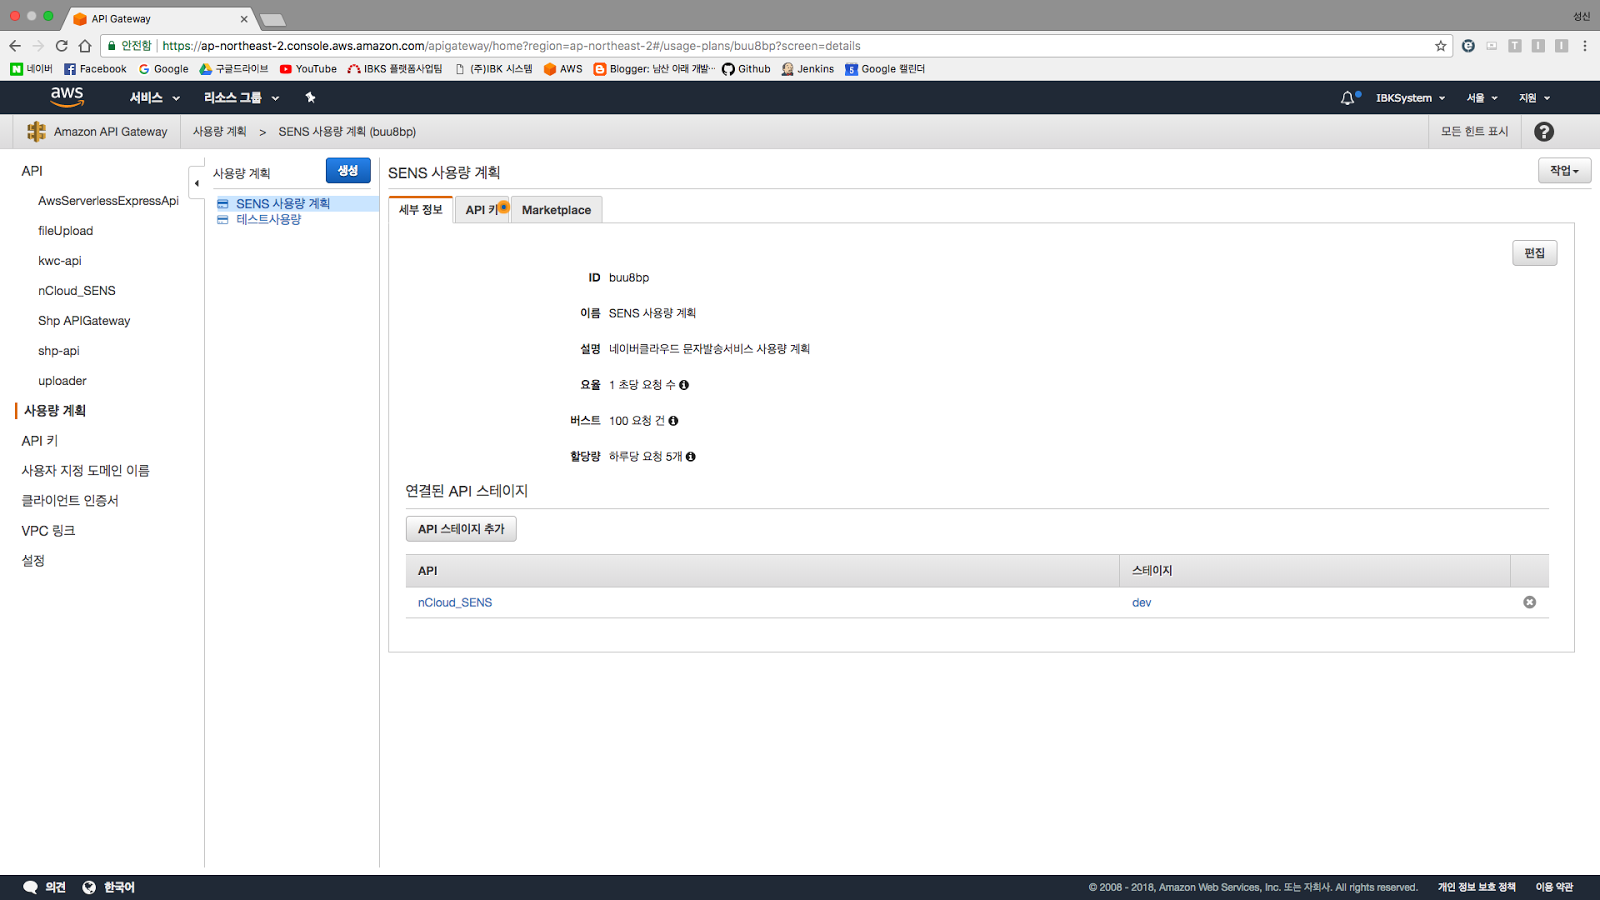Viewport: 1600px width, 900px height.
Task: Click the 의견 feedback speech bubble icon
Action: pos(30,887)
